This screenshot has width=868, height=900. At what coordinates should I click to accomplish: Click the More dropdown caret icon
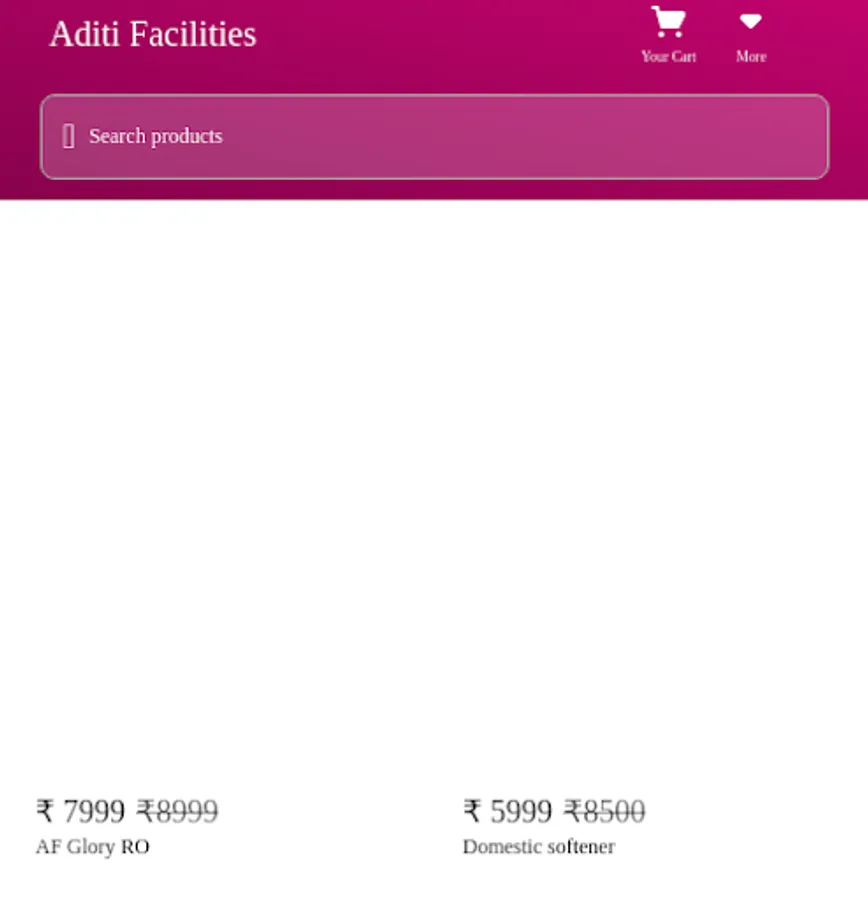click(750, 21)
